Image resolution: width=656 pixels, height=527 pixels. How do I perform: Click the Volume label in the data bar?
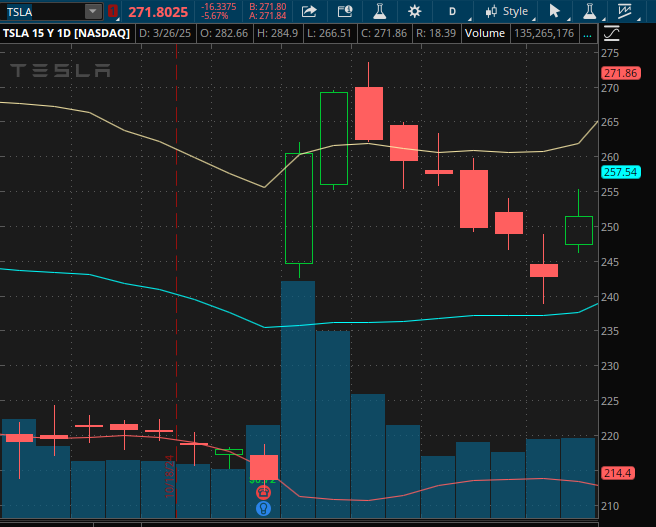pyautogui.click(x=485, y=33)
